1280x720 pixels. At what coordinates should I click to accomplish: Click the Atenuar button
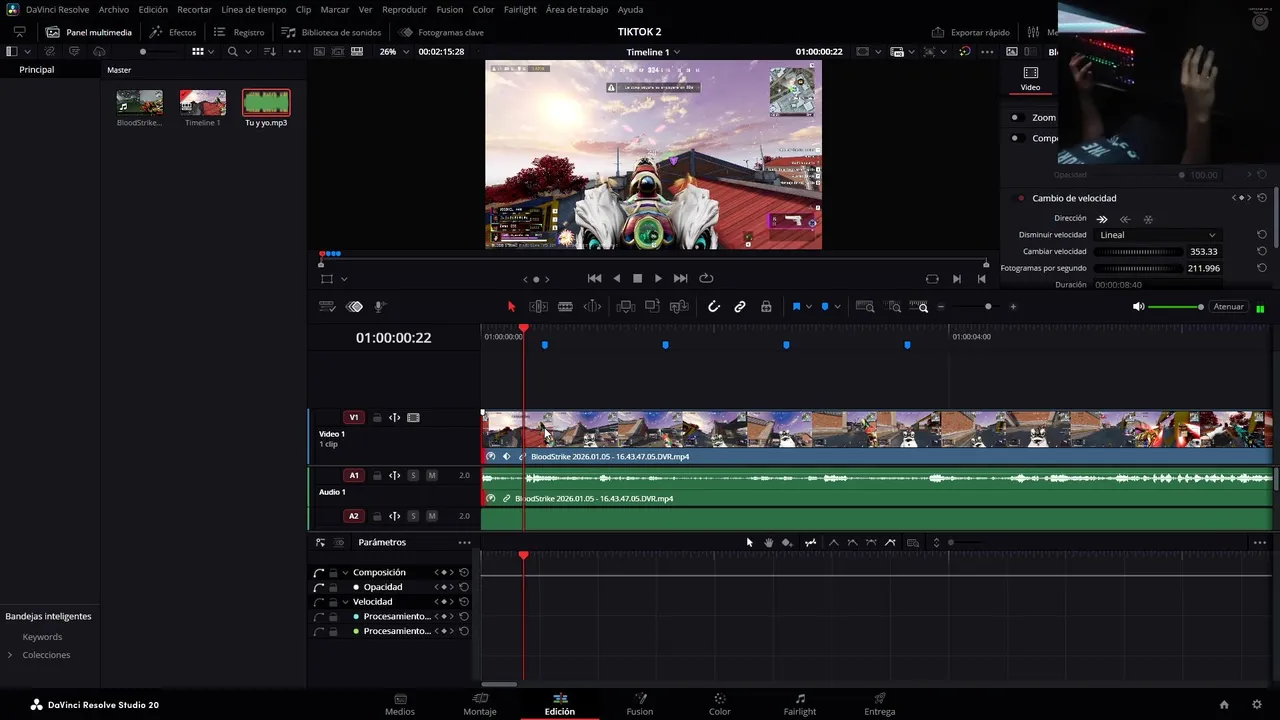click(1228, 307)
